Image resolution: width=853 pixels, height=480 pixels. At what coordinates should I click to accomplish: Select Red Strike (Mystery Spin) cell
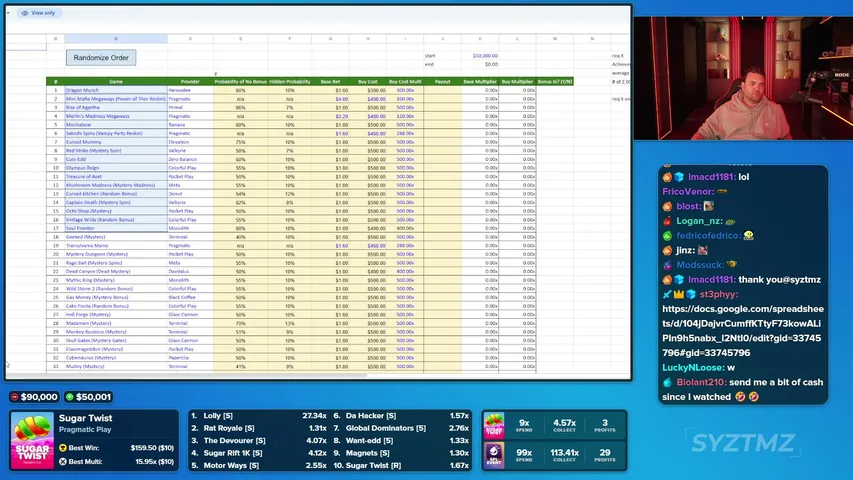(x=116, y=151)
